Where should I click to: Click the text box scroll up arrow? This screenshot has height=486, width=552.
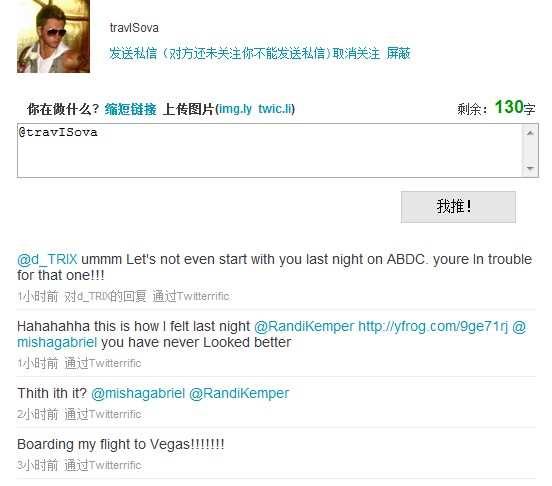pyautogui.click(x=530, y=133)
